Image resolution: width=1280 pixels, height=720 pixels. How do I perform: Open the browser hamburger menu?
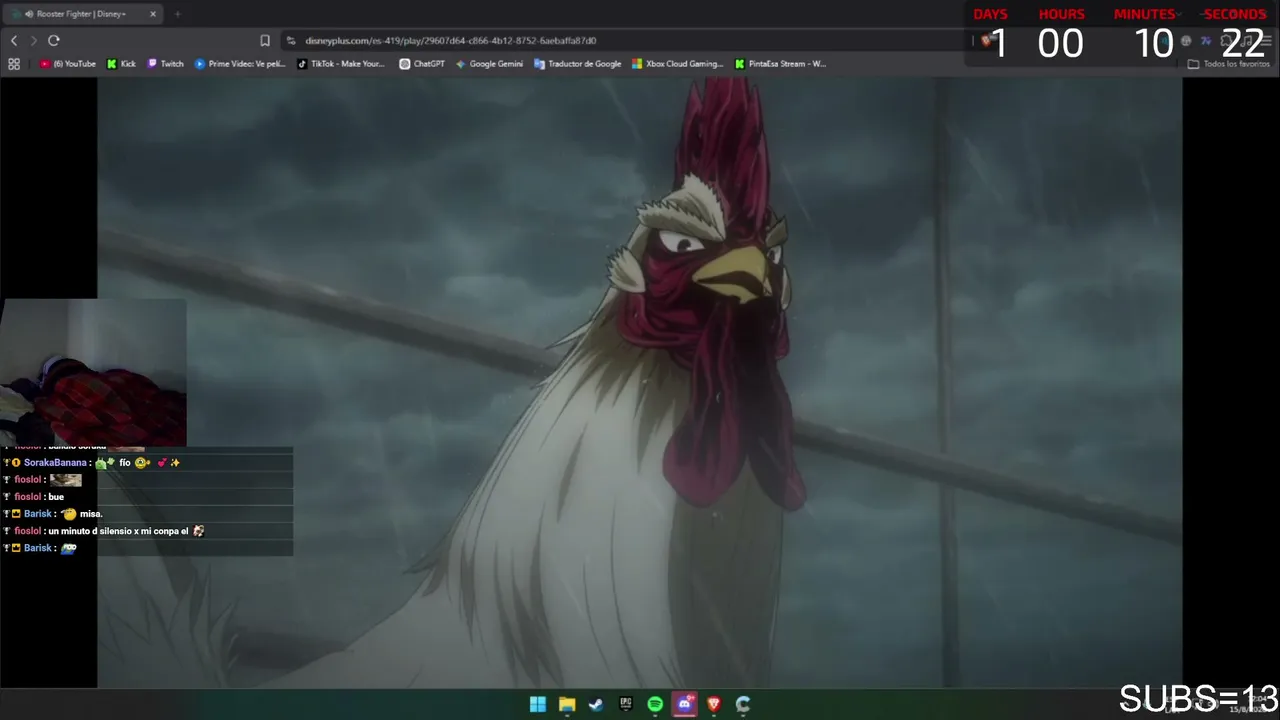point(1266,40)
